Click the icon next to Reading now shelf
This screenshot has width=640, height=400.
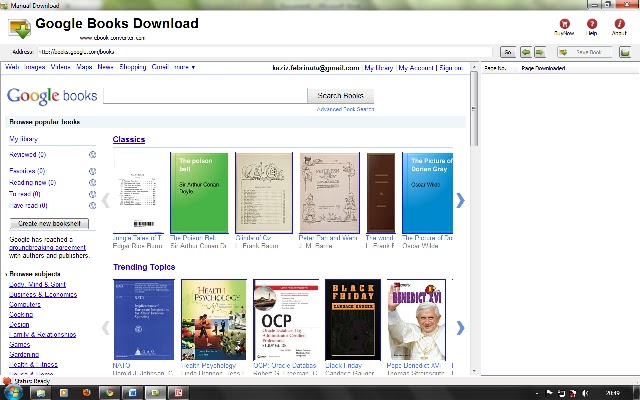pos(93,182)
